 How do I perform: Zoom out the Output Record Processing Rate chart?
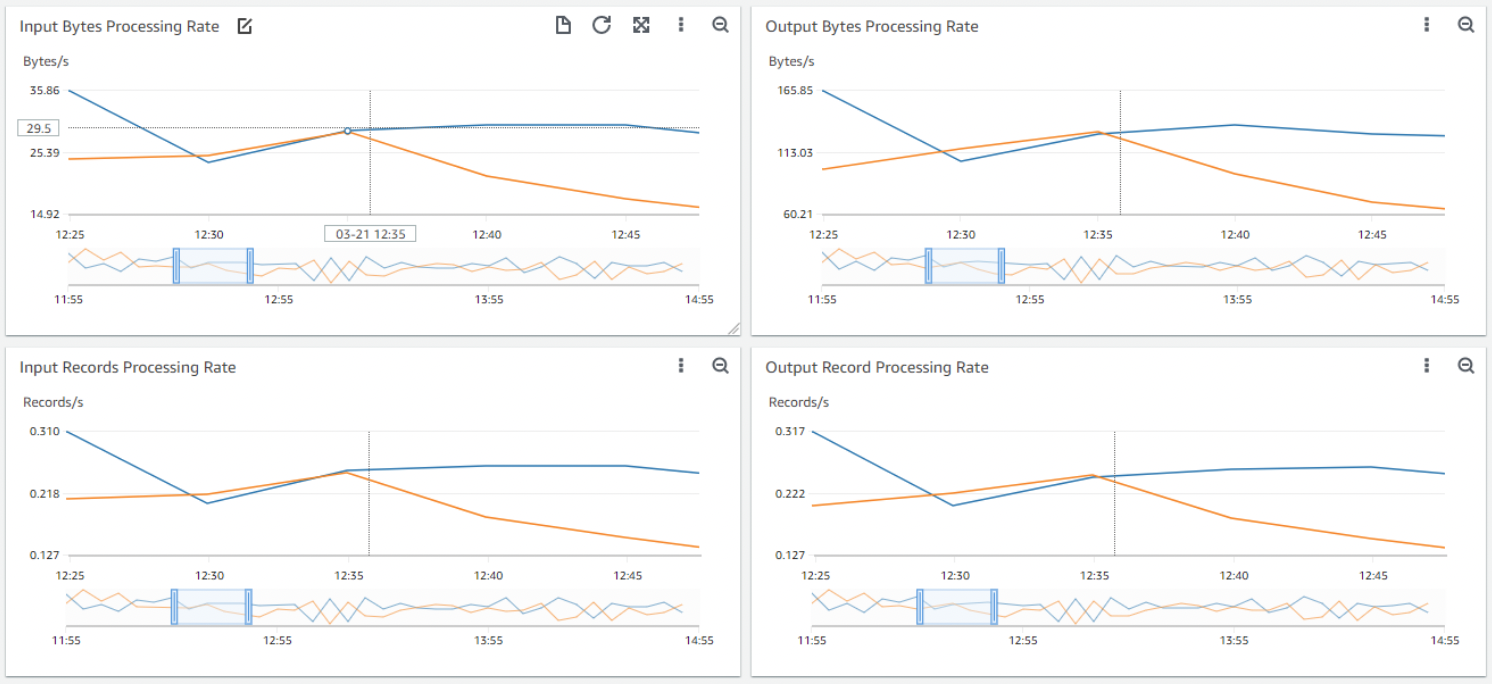click(1466, 366)
